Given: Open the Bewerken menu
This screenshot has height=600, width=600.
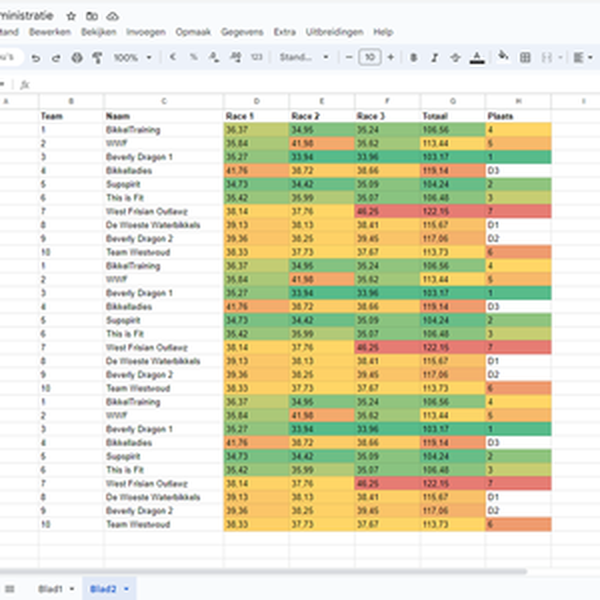Looking at the screenshot, I should (50, 32).
